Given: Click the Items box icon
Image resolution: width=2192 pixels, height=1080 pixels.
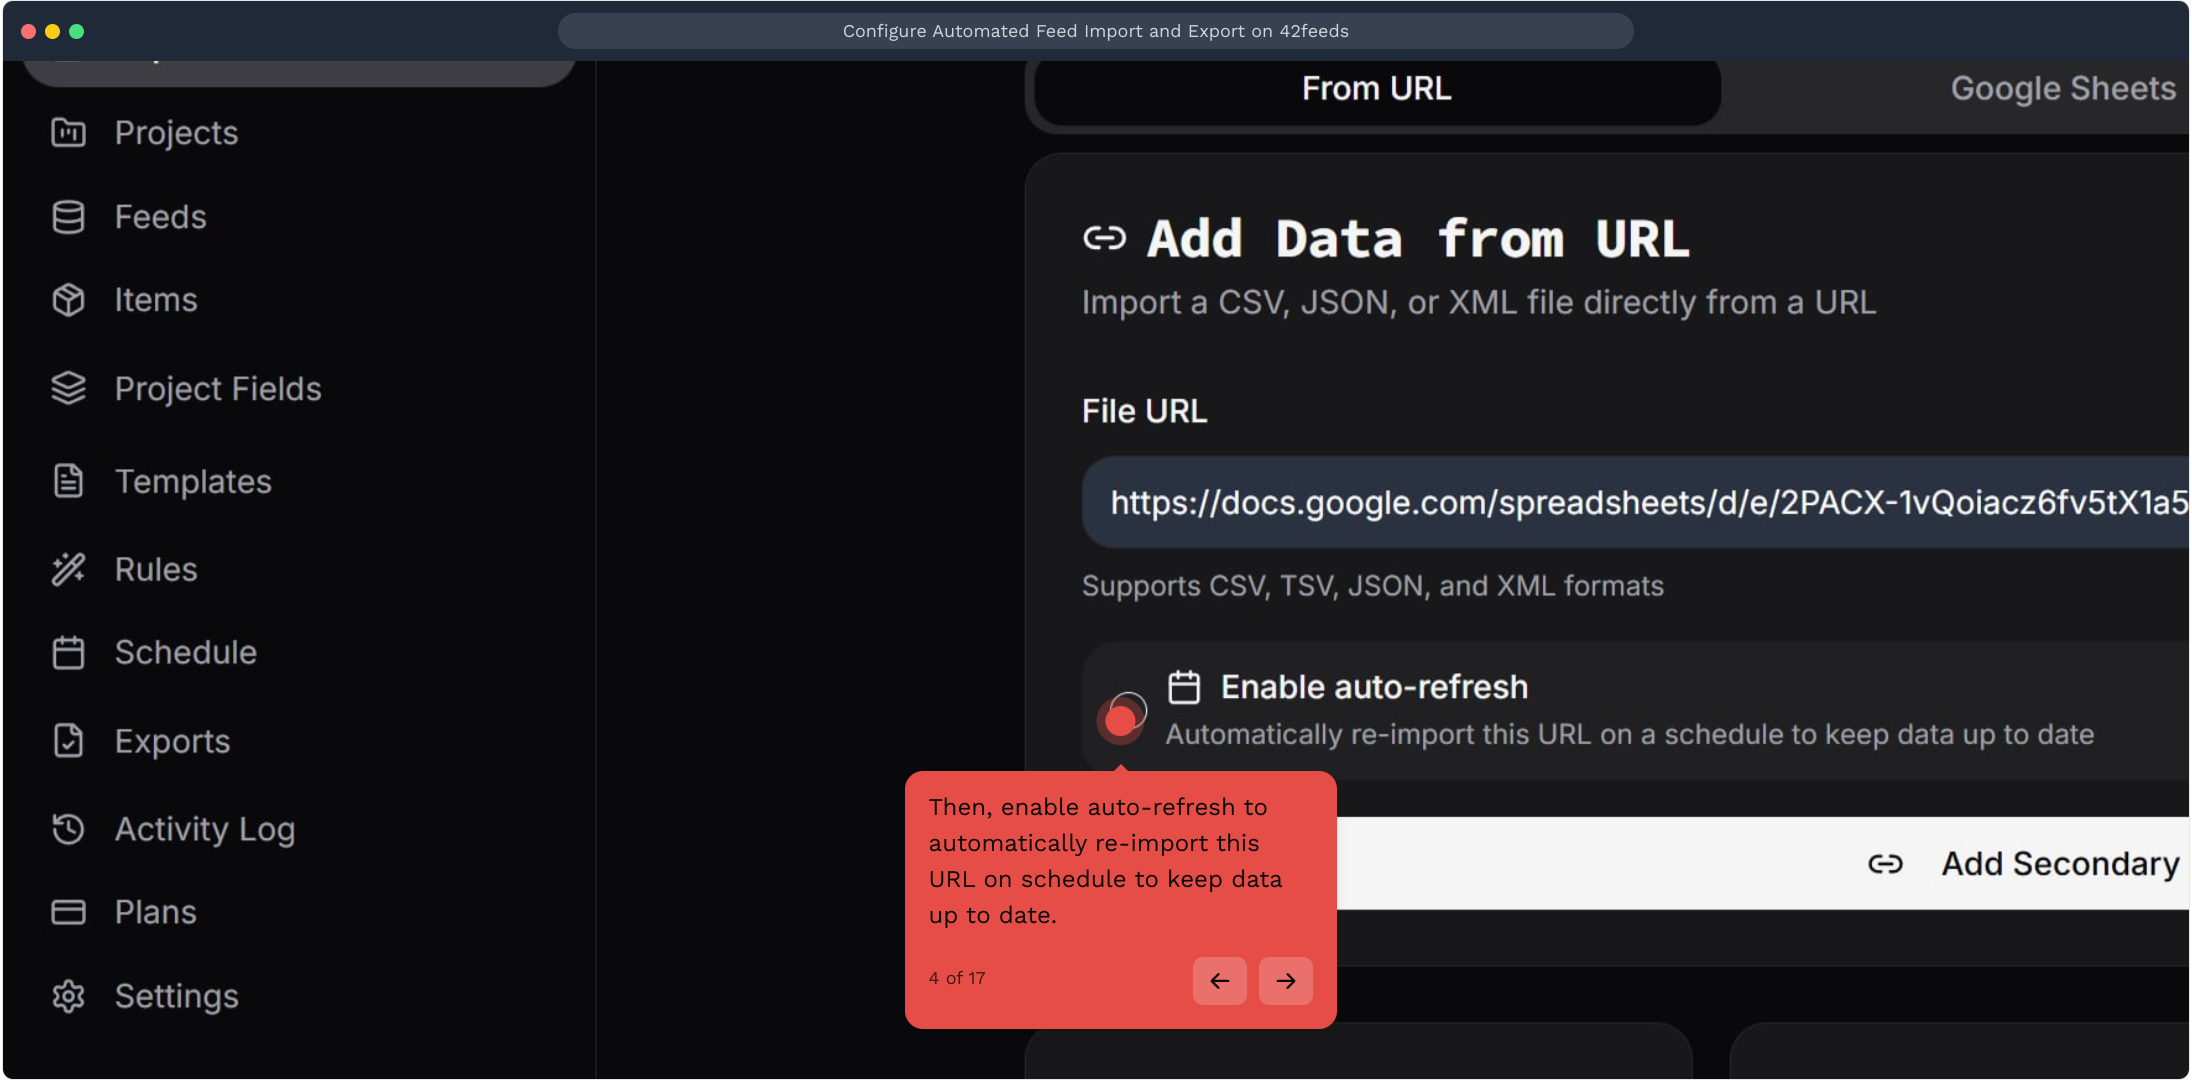Looking at the screenshot, I should coord(68,300).
